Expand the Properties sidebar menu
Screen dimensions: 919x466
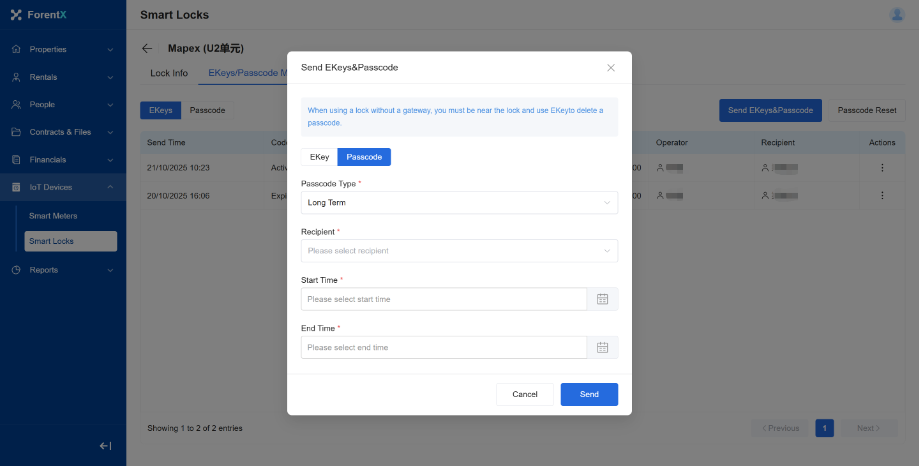[63, 49]
